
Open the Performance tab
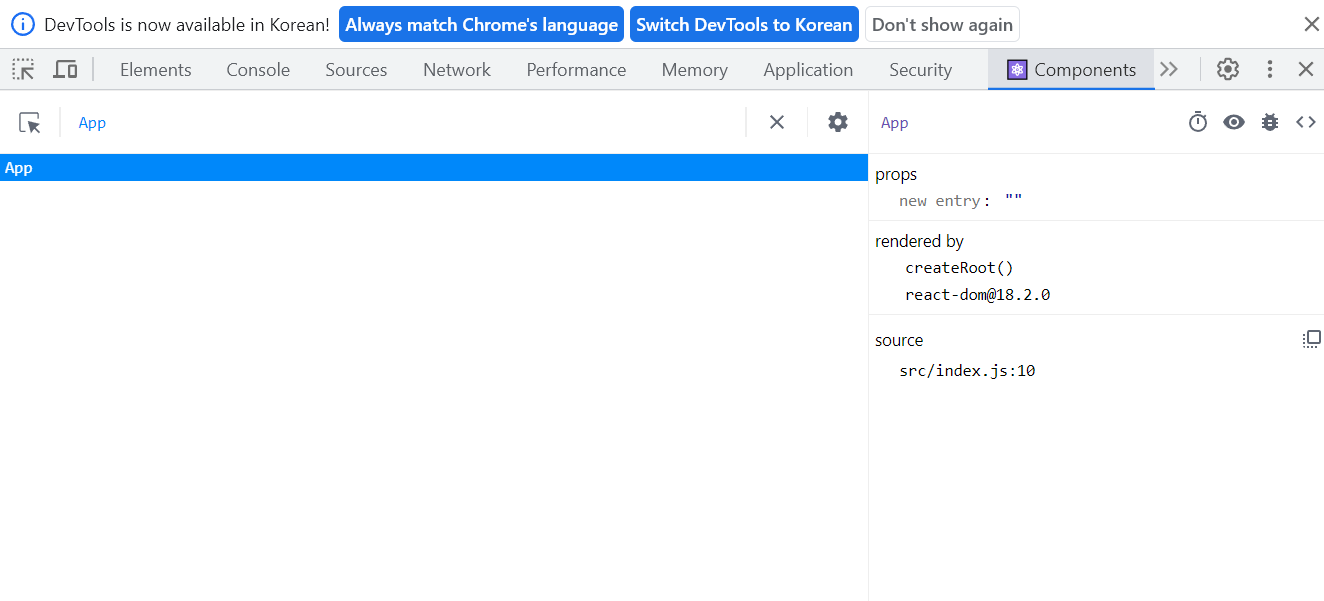click(x=576, y=69)
